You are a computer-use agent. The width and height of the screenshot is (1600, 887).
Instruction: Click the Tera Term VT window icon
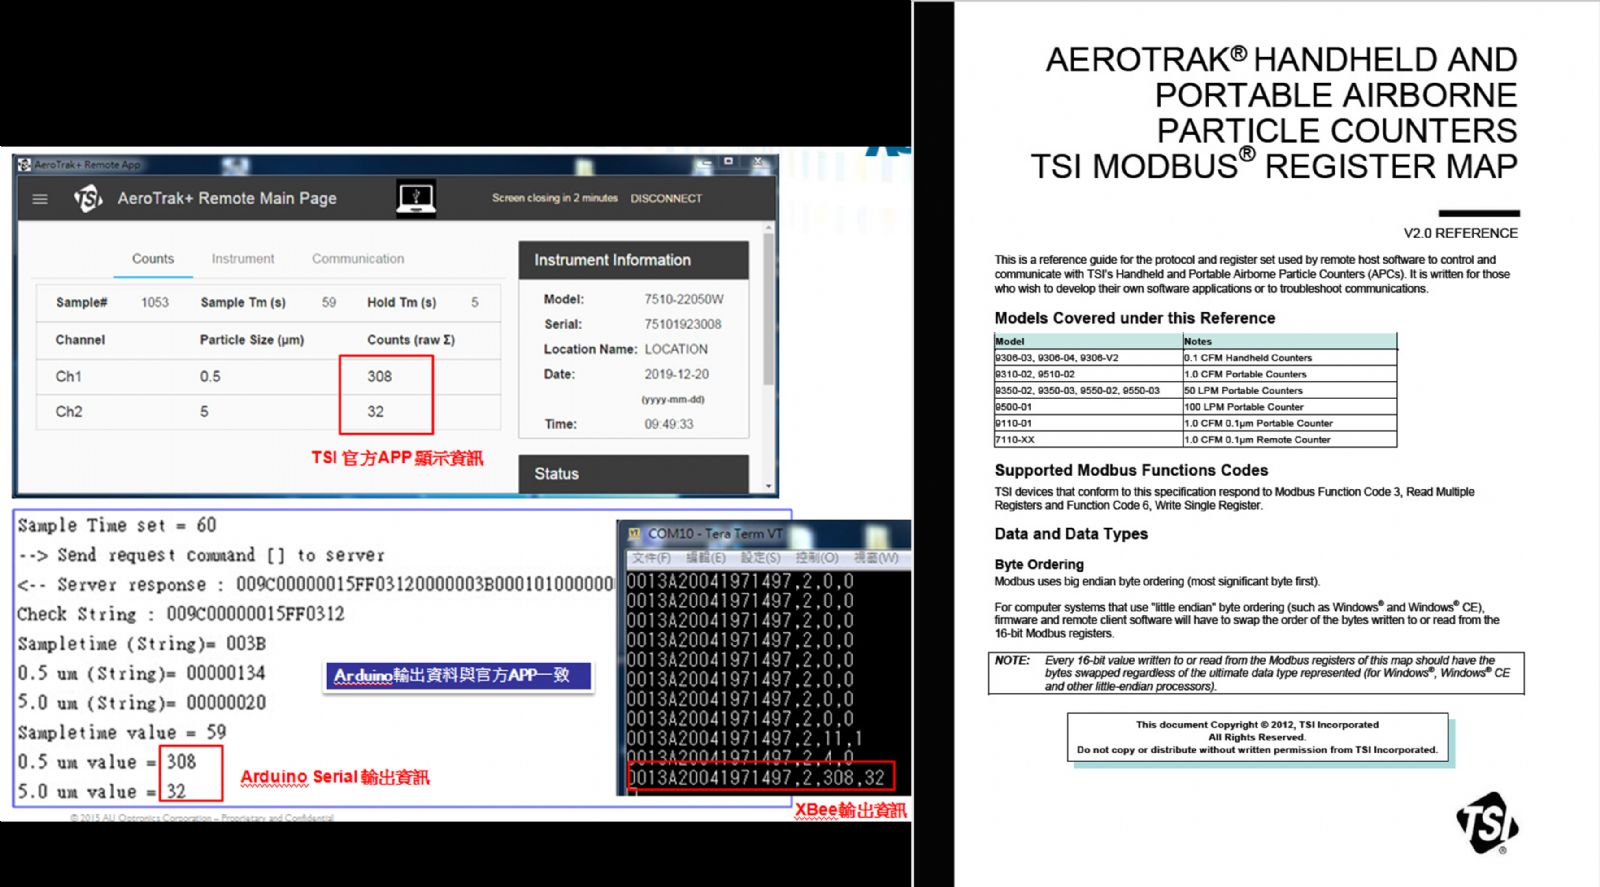(x=633, y=534)
